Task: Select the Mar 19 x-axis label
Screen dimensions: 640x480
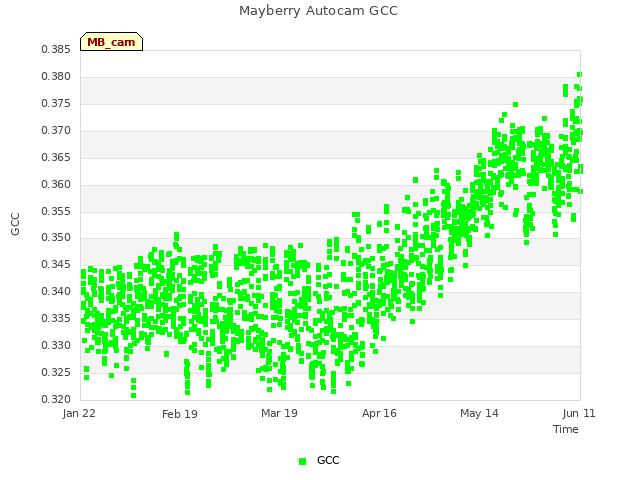Action: 280,413
